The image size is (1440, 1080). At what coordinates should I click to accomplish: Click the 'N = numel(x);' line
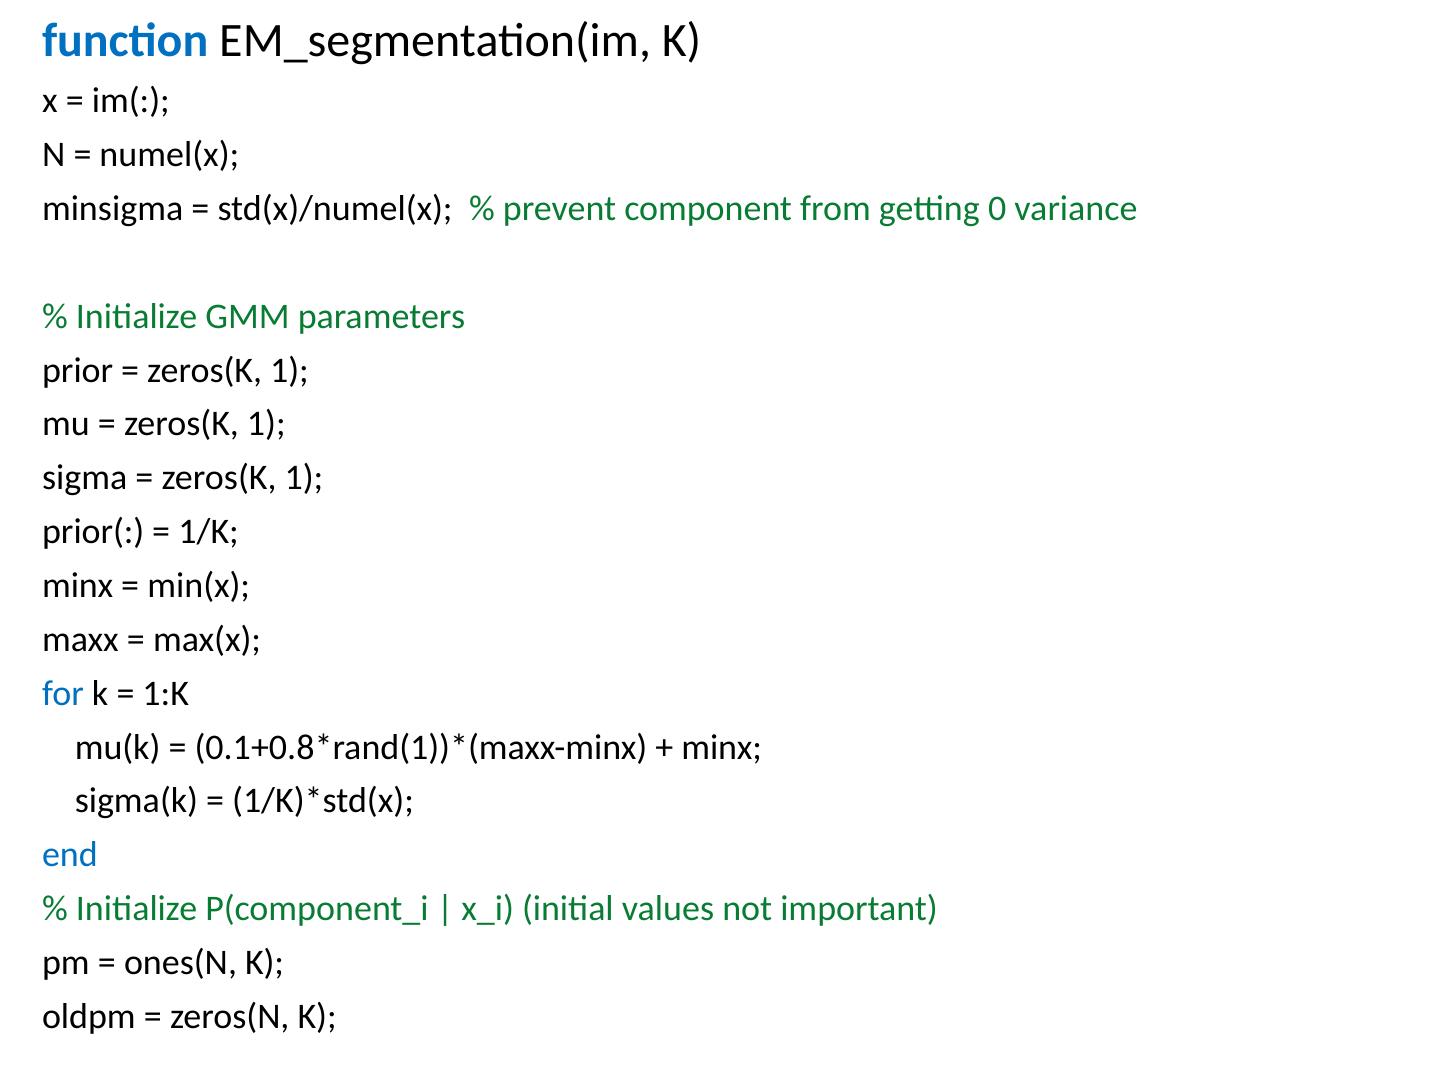click(140, 155)
